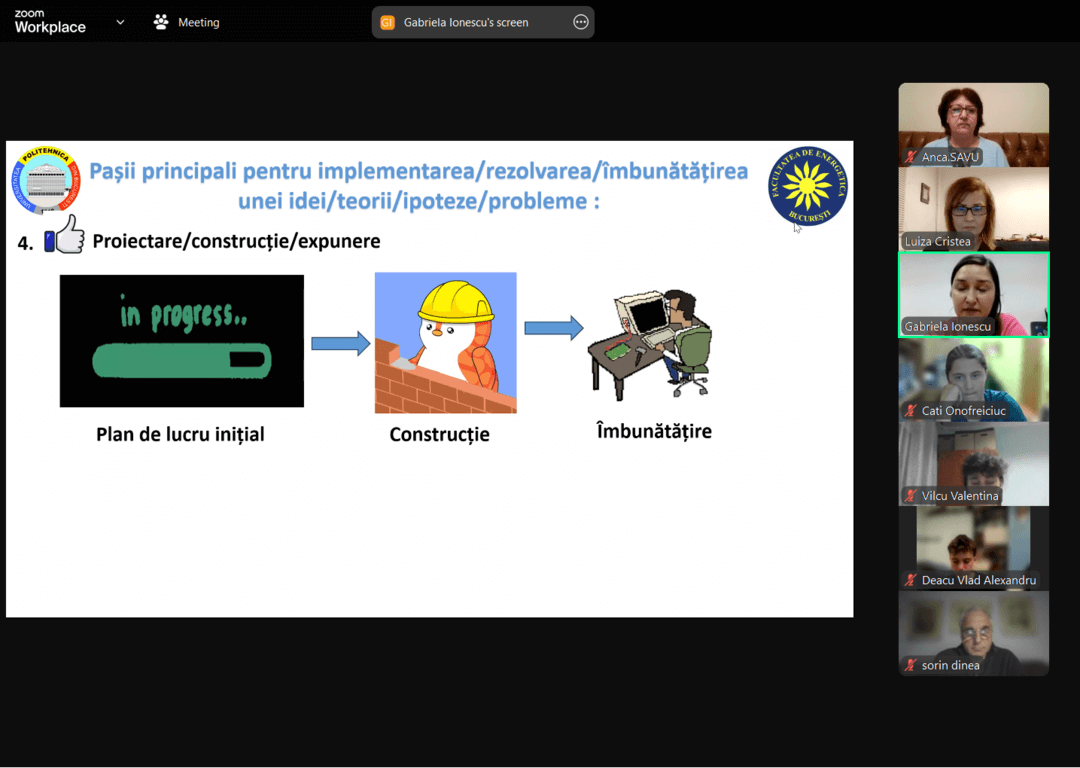Click the "Gabriela Ionescu's screen" label
This screenshot has height=768, width=1080.
(x=466, y=22)
